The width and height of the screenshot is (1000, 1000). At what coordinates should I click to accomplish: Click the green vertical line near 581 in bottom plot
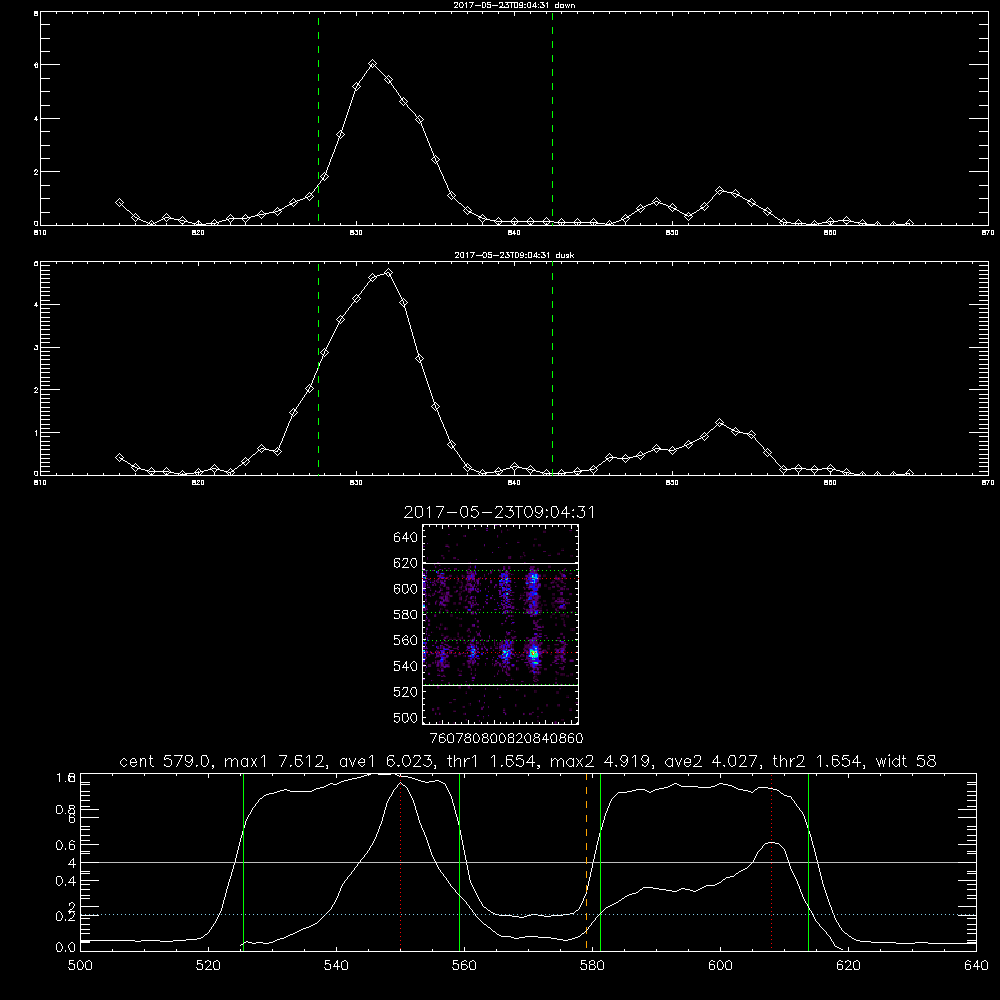point(600,861)
